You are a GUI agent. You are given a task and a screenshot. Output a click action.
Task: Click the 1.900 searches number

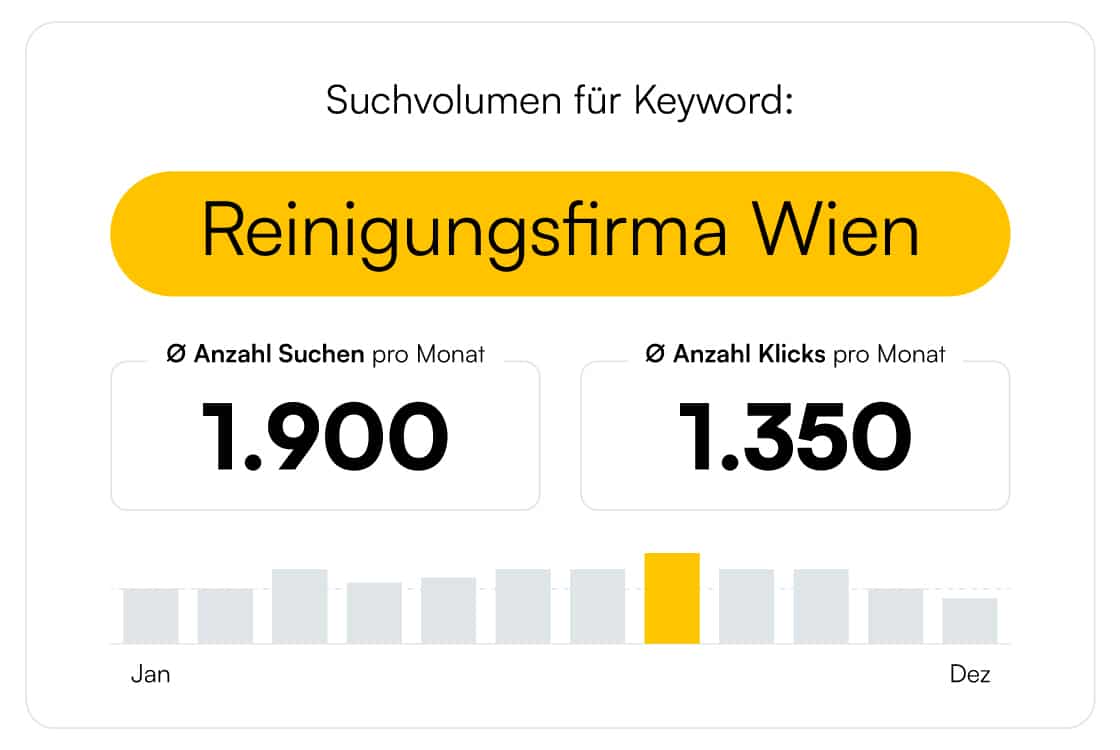(x=325, y=436)
